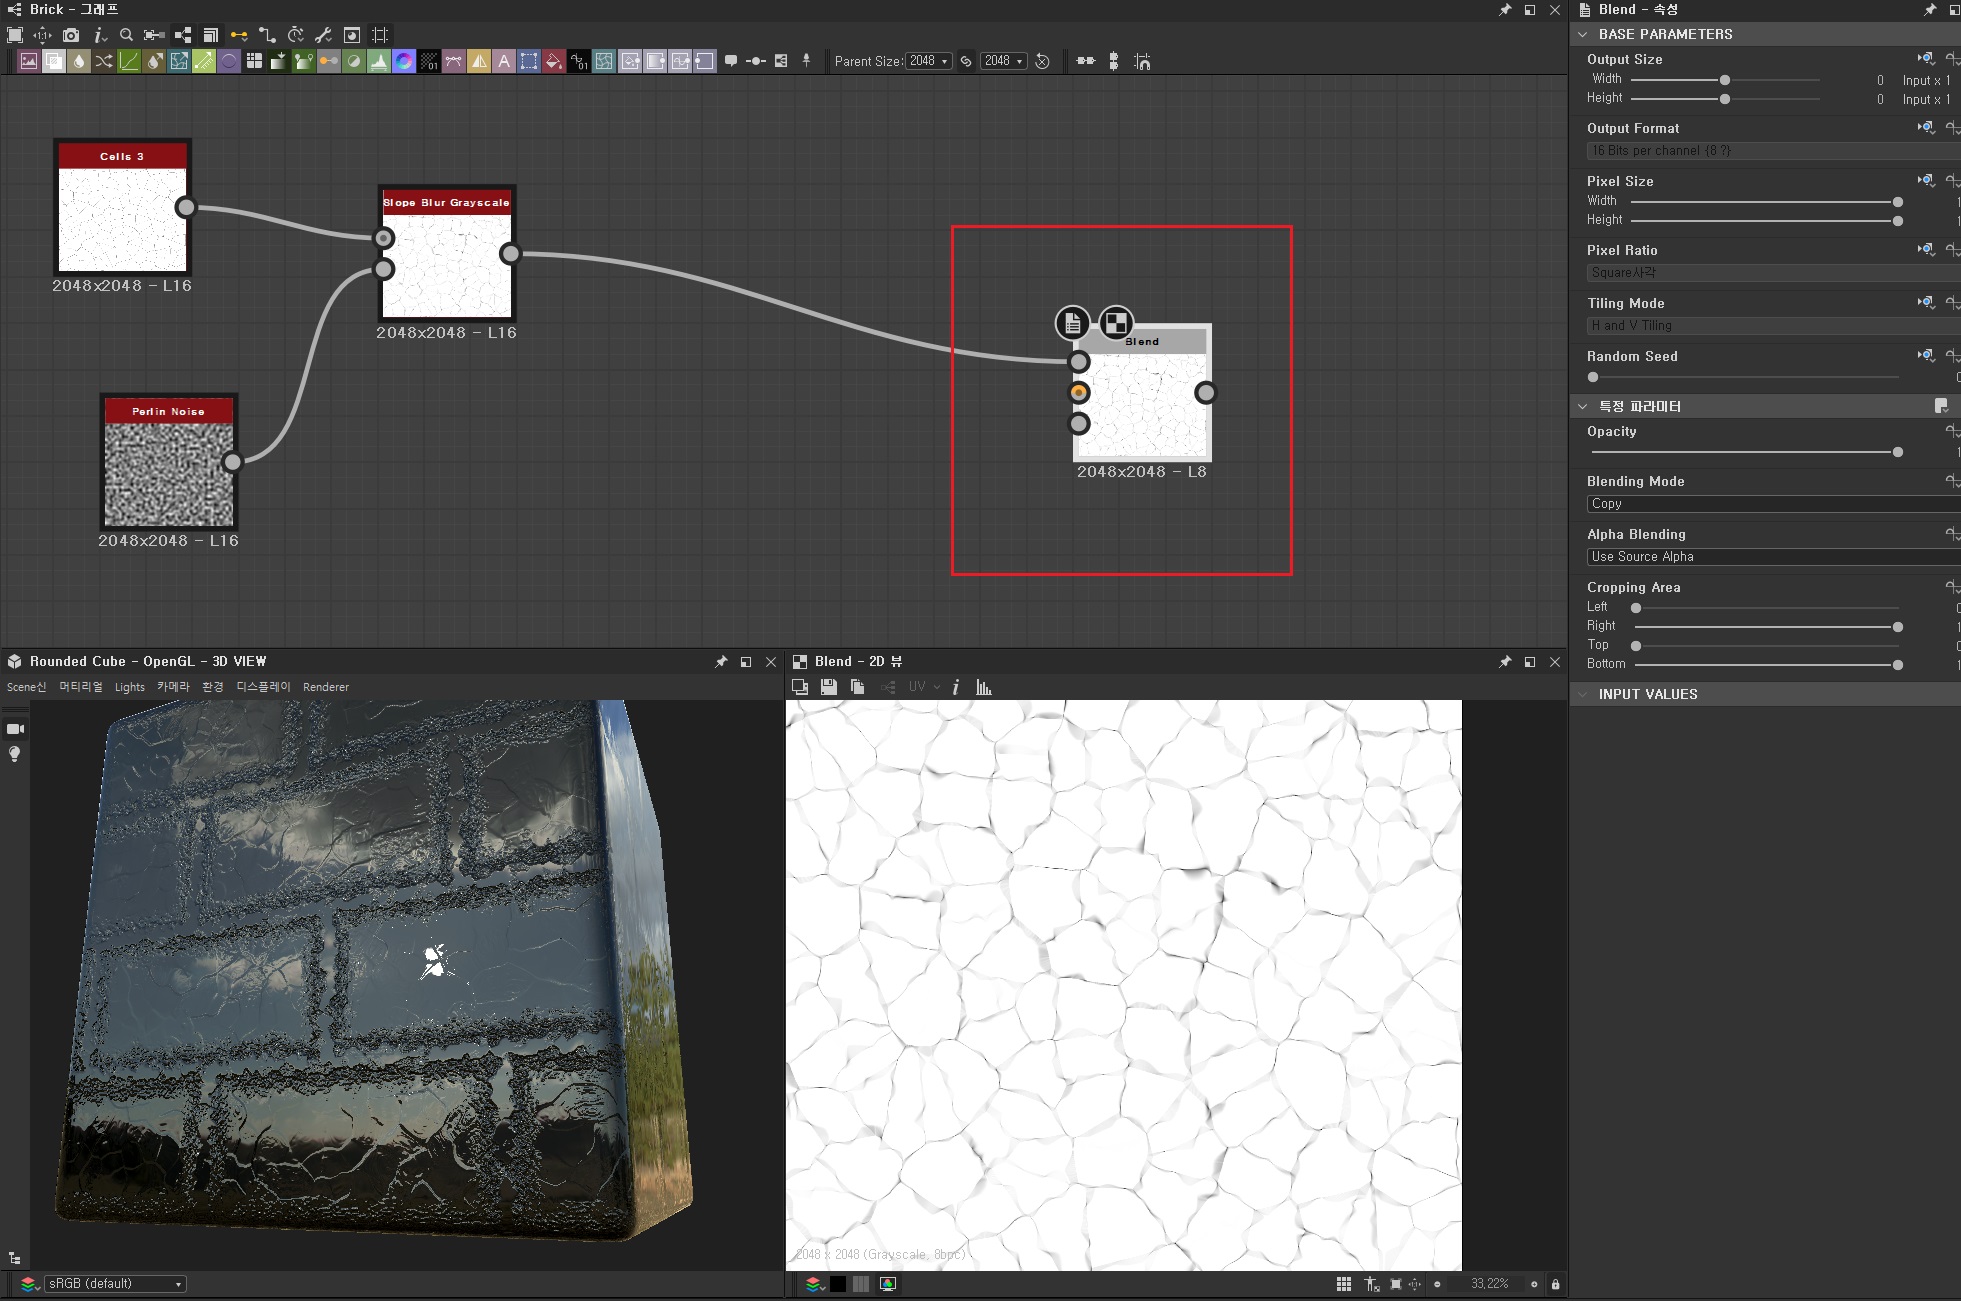This screenshot has width=1961, height=1301.
Task: Open the Blending Mode Copy dropdown
Action: (1770, 504)
